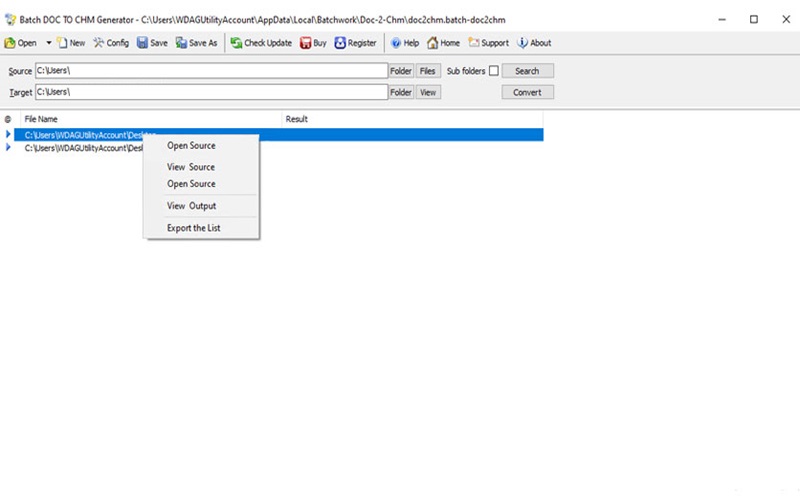Screen dimensions: 800x500
Task: Click the View button next to Target
Action: [428, 92]
